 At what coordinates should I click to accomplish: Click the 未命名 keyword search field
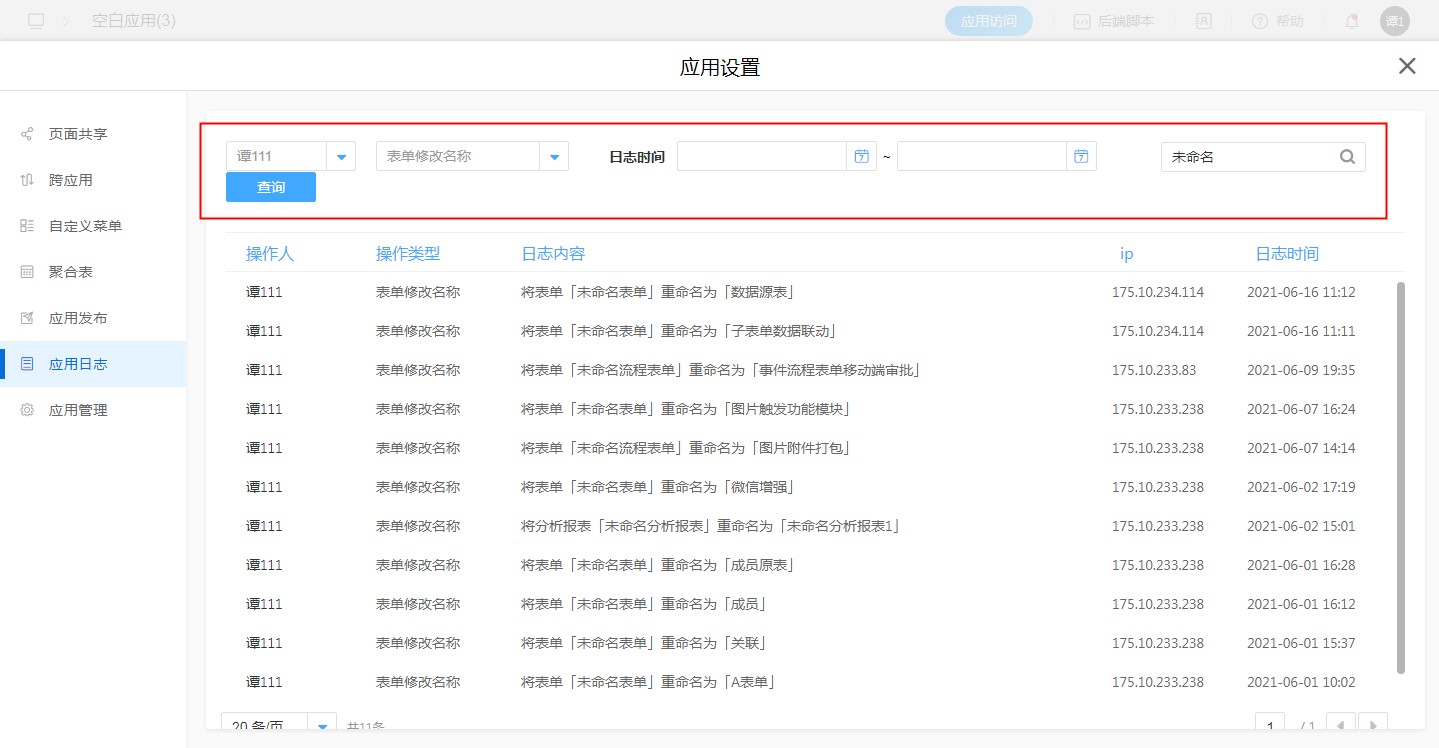(1250, 157)
